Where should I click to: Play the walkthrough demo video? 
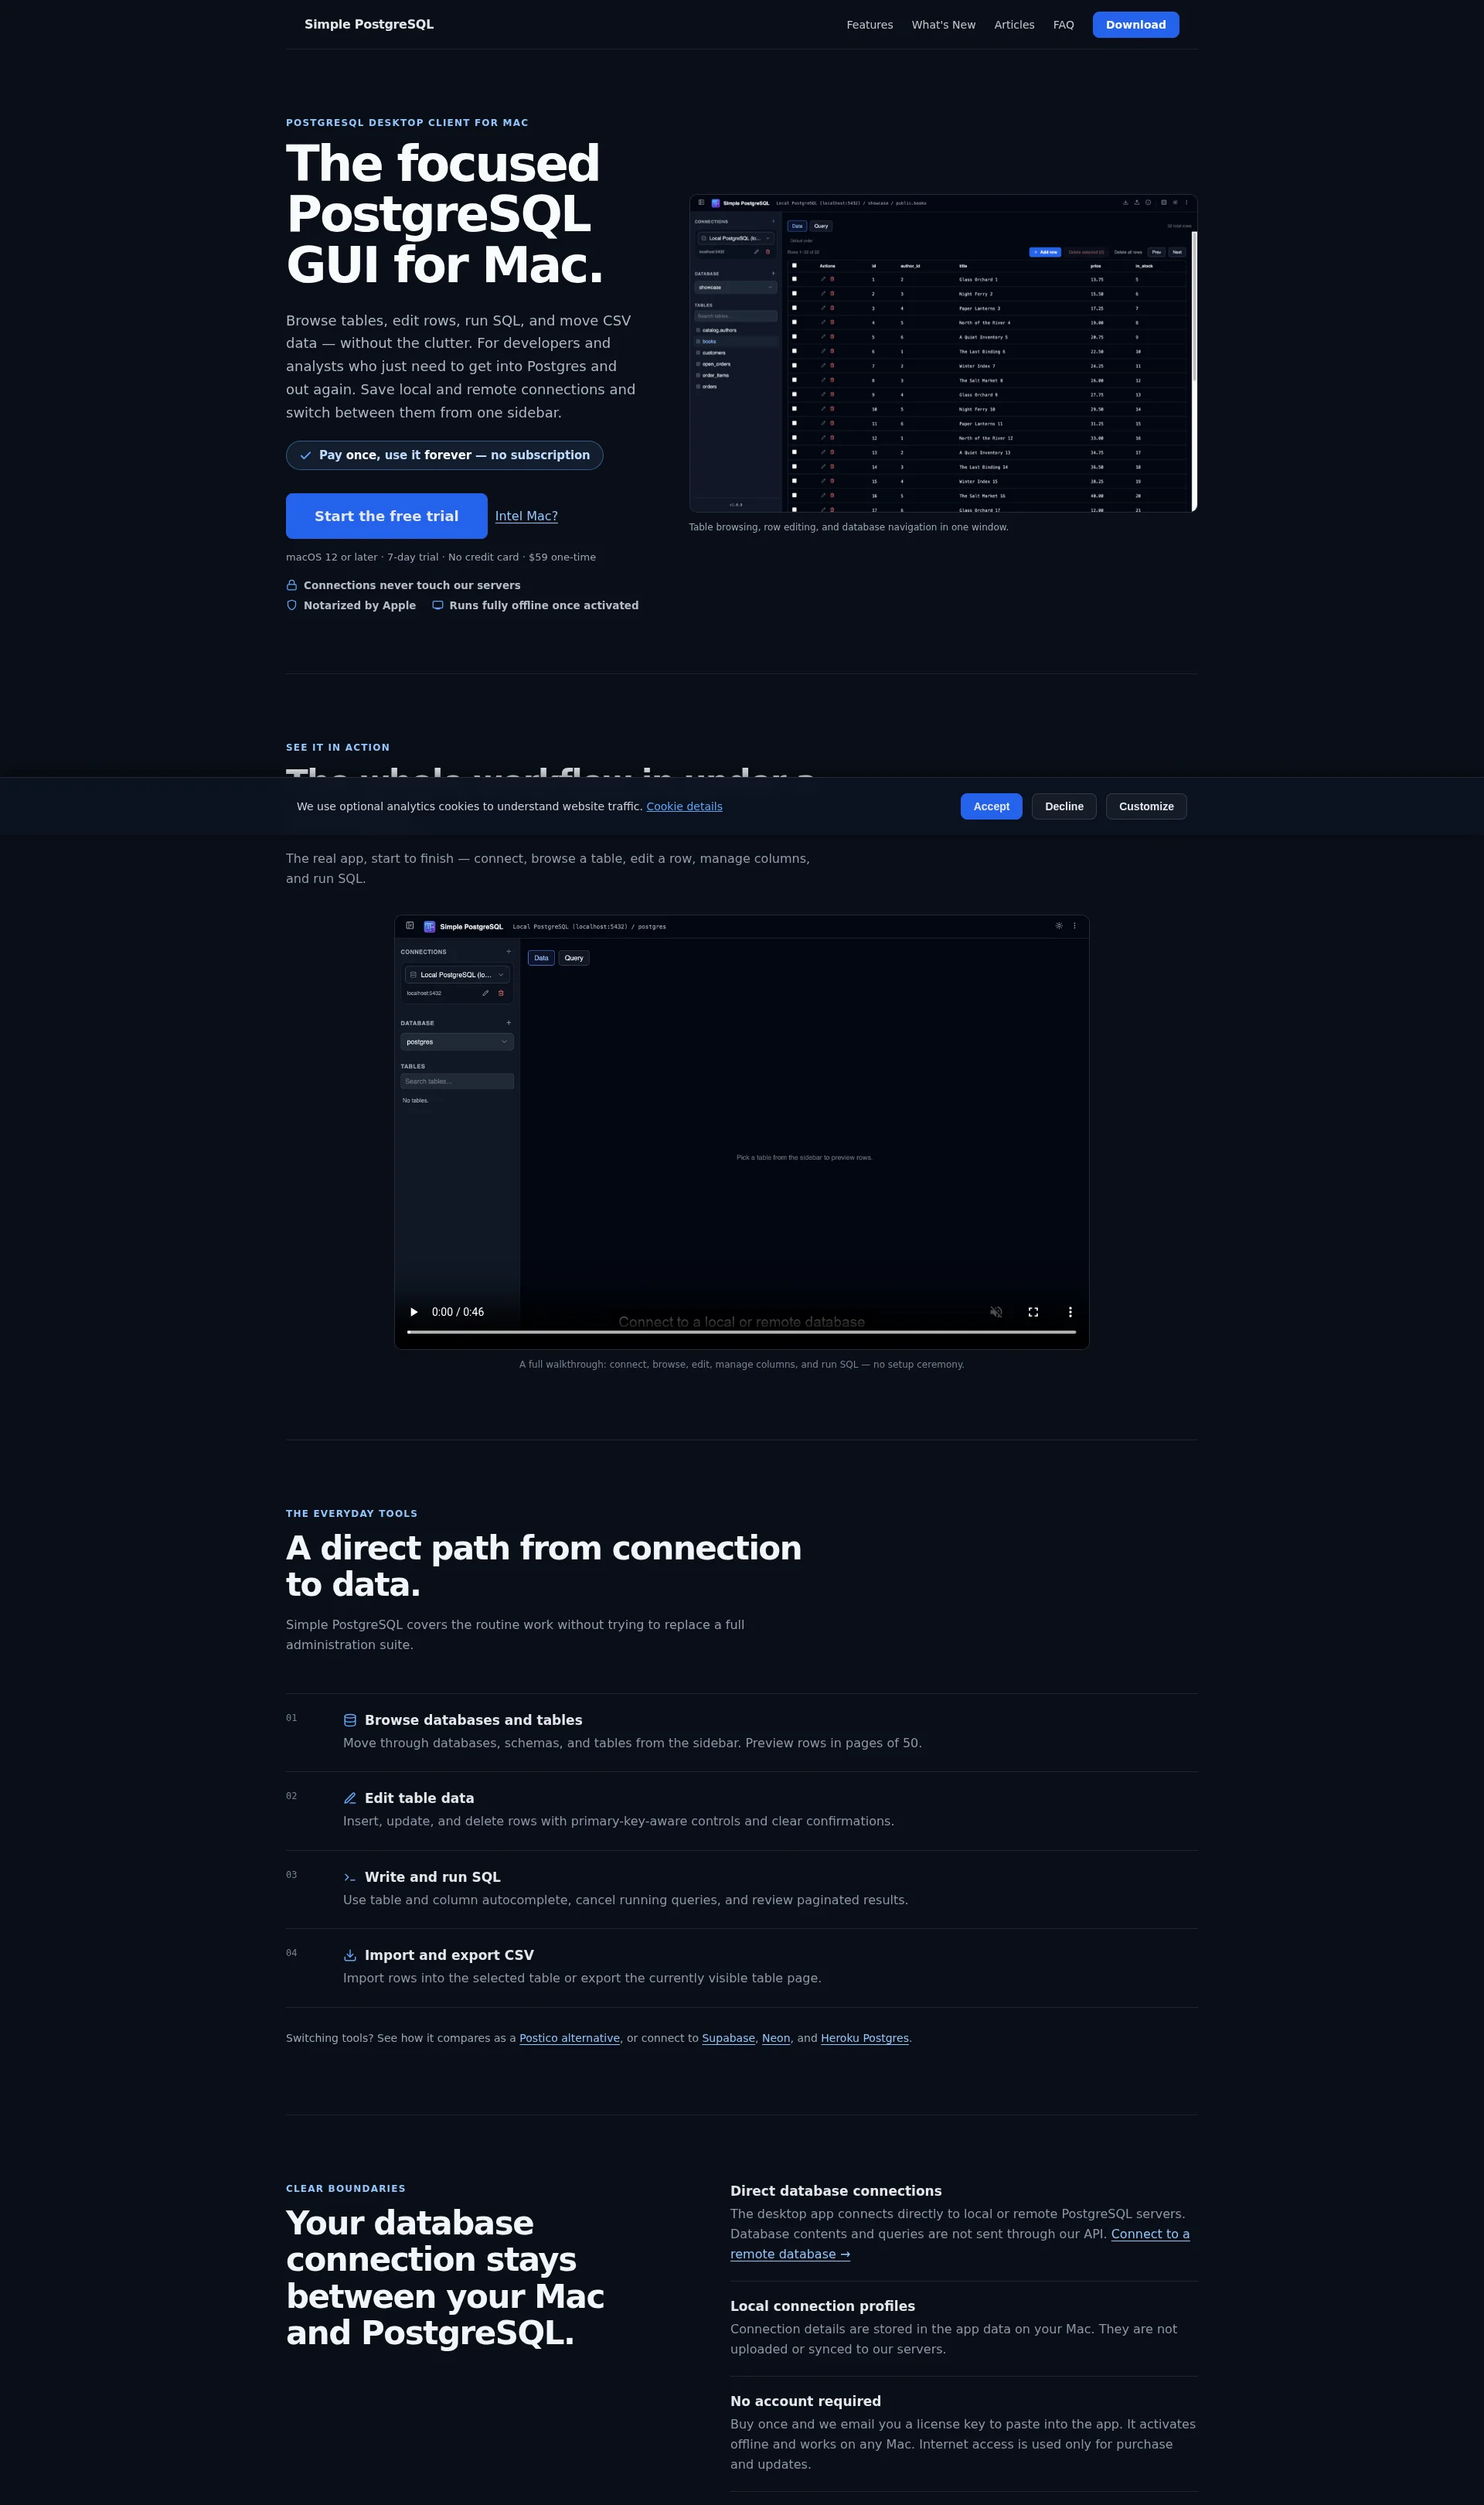pyautogui.click(x=414, y=1312)
